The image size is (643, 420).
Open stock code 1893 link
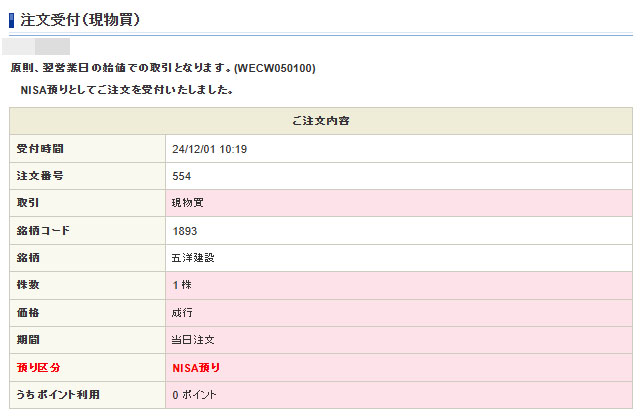click(x=184, y=231)
